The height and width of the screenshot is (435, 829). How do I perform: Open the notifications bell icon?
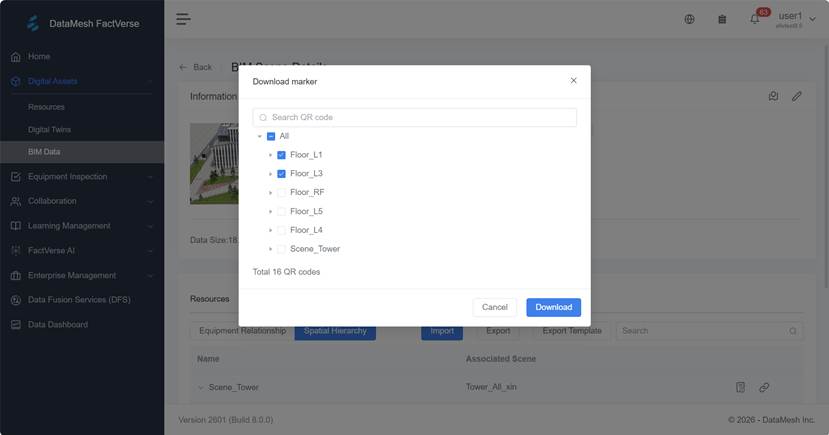pos(755,19)
